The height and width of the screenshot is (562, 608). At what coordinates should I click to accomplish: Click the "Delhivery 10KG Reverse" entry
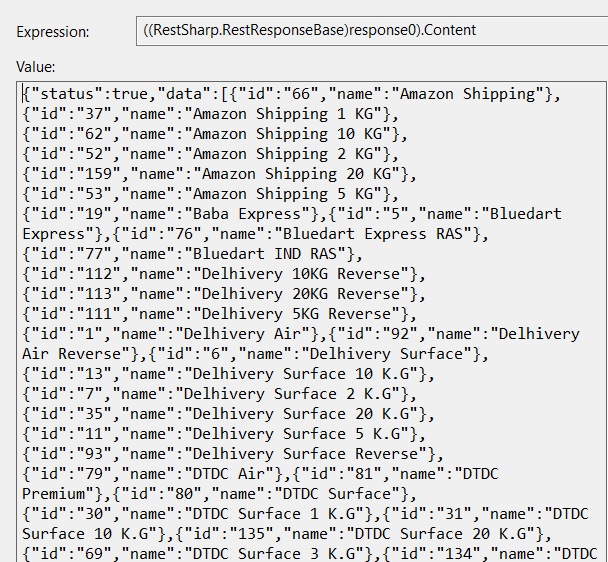tap(224, 274)
